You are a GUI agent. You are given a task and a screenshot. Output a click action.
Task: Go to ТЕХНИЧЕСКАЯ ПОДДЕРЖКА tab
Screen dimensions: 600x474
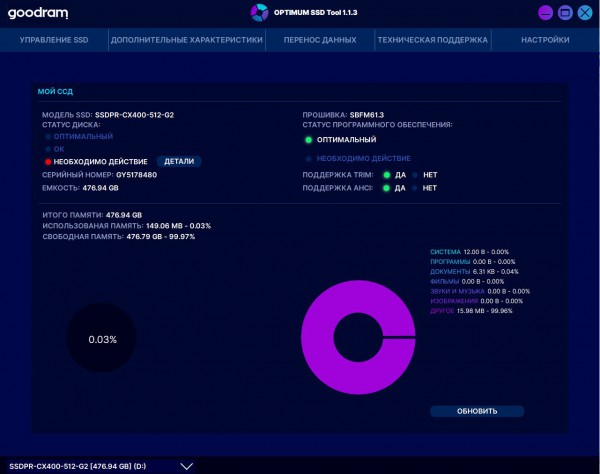point(433,40)
